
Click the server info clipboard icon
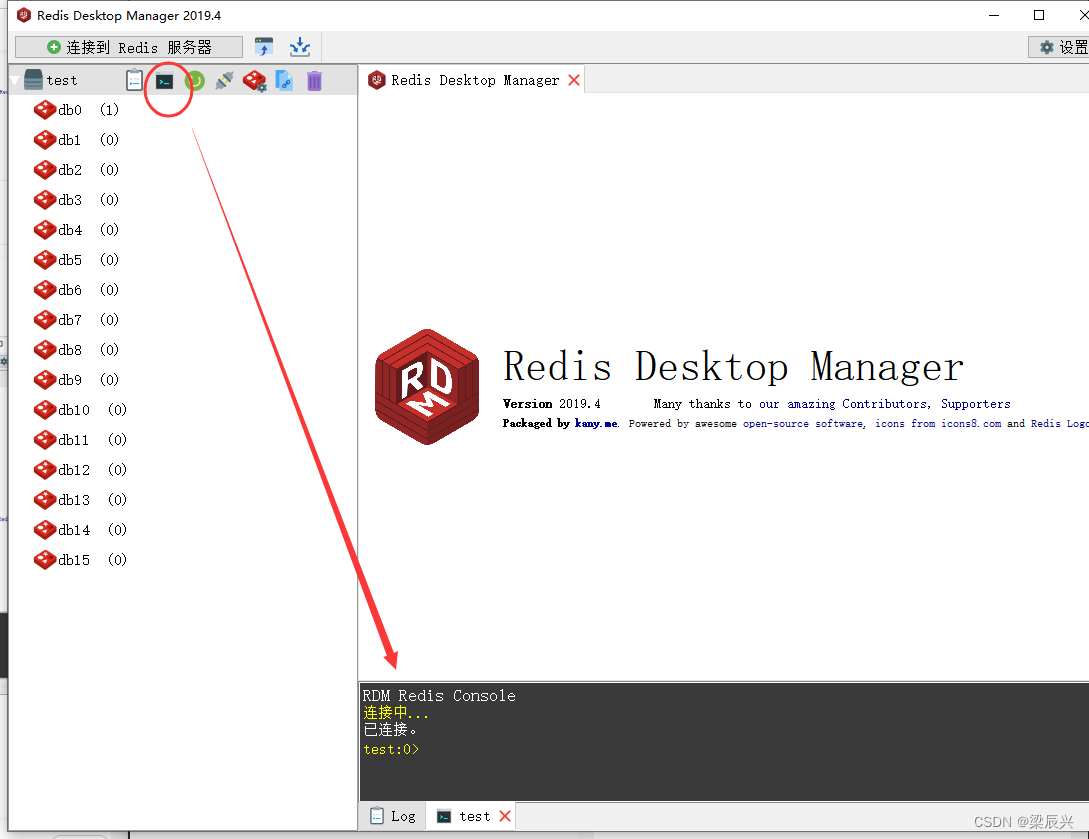pos(135,81)
